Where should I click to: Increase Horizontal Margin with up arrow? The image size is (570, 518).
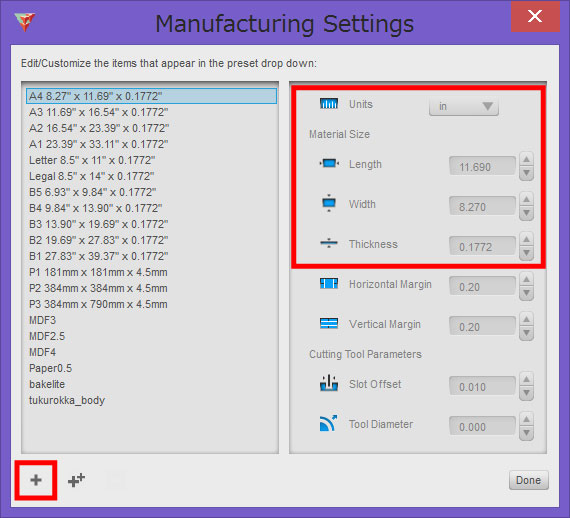click(x=526, y=279)
